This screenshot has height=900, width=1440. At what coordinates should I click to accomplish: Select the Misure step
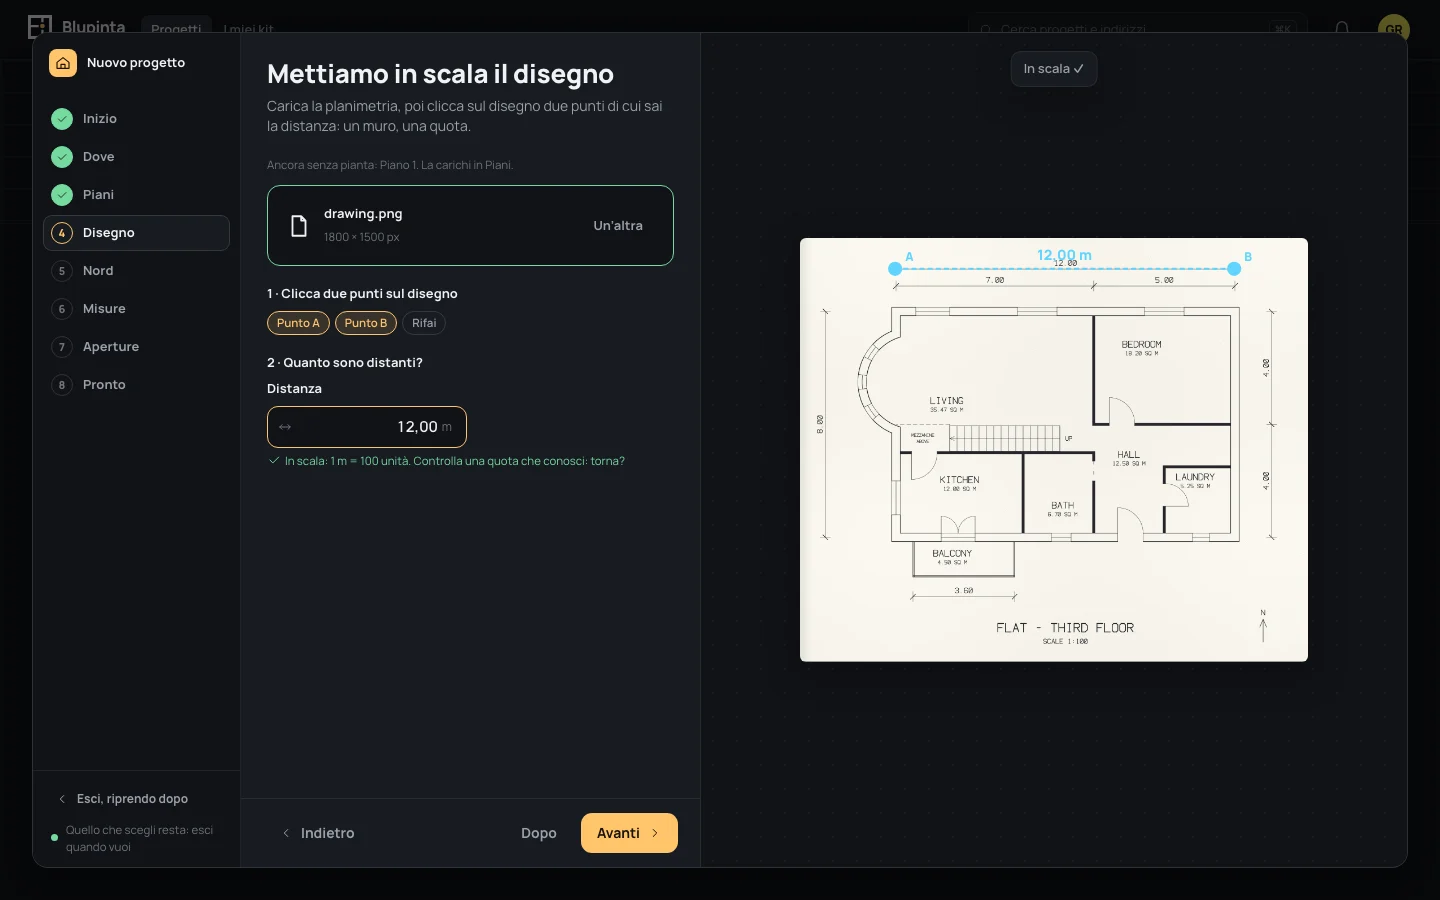(136, 309)
